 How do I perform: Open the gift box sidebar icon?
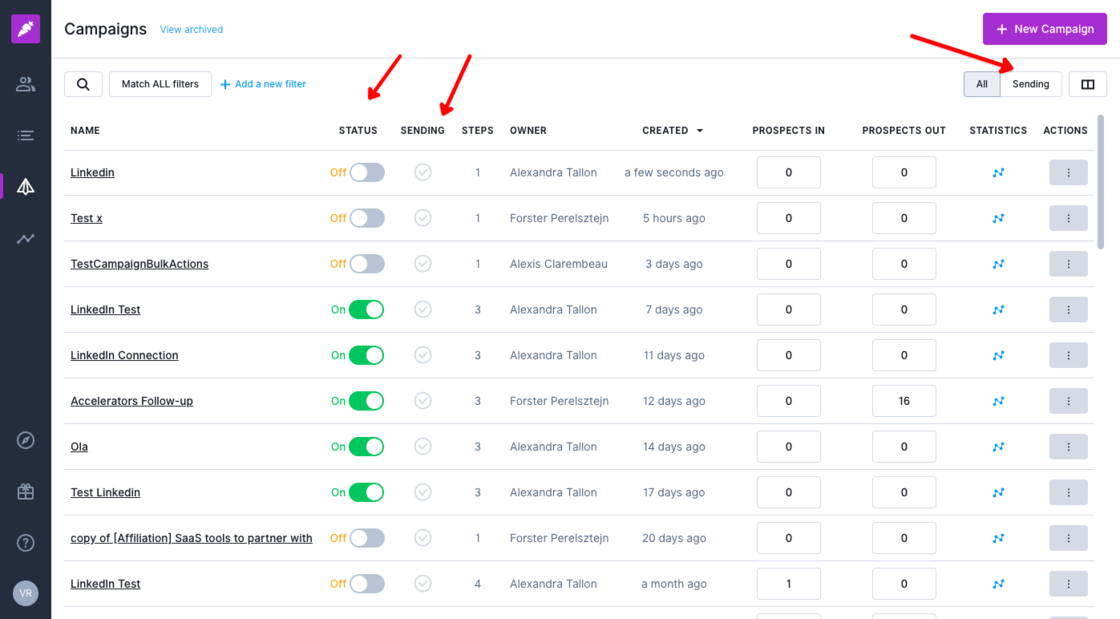(26, 491)
